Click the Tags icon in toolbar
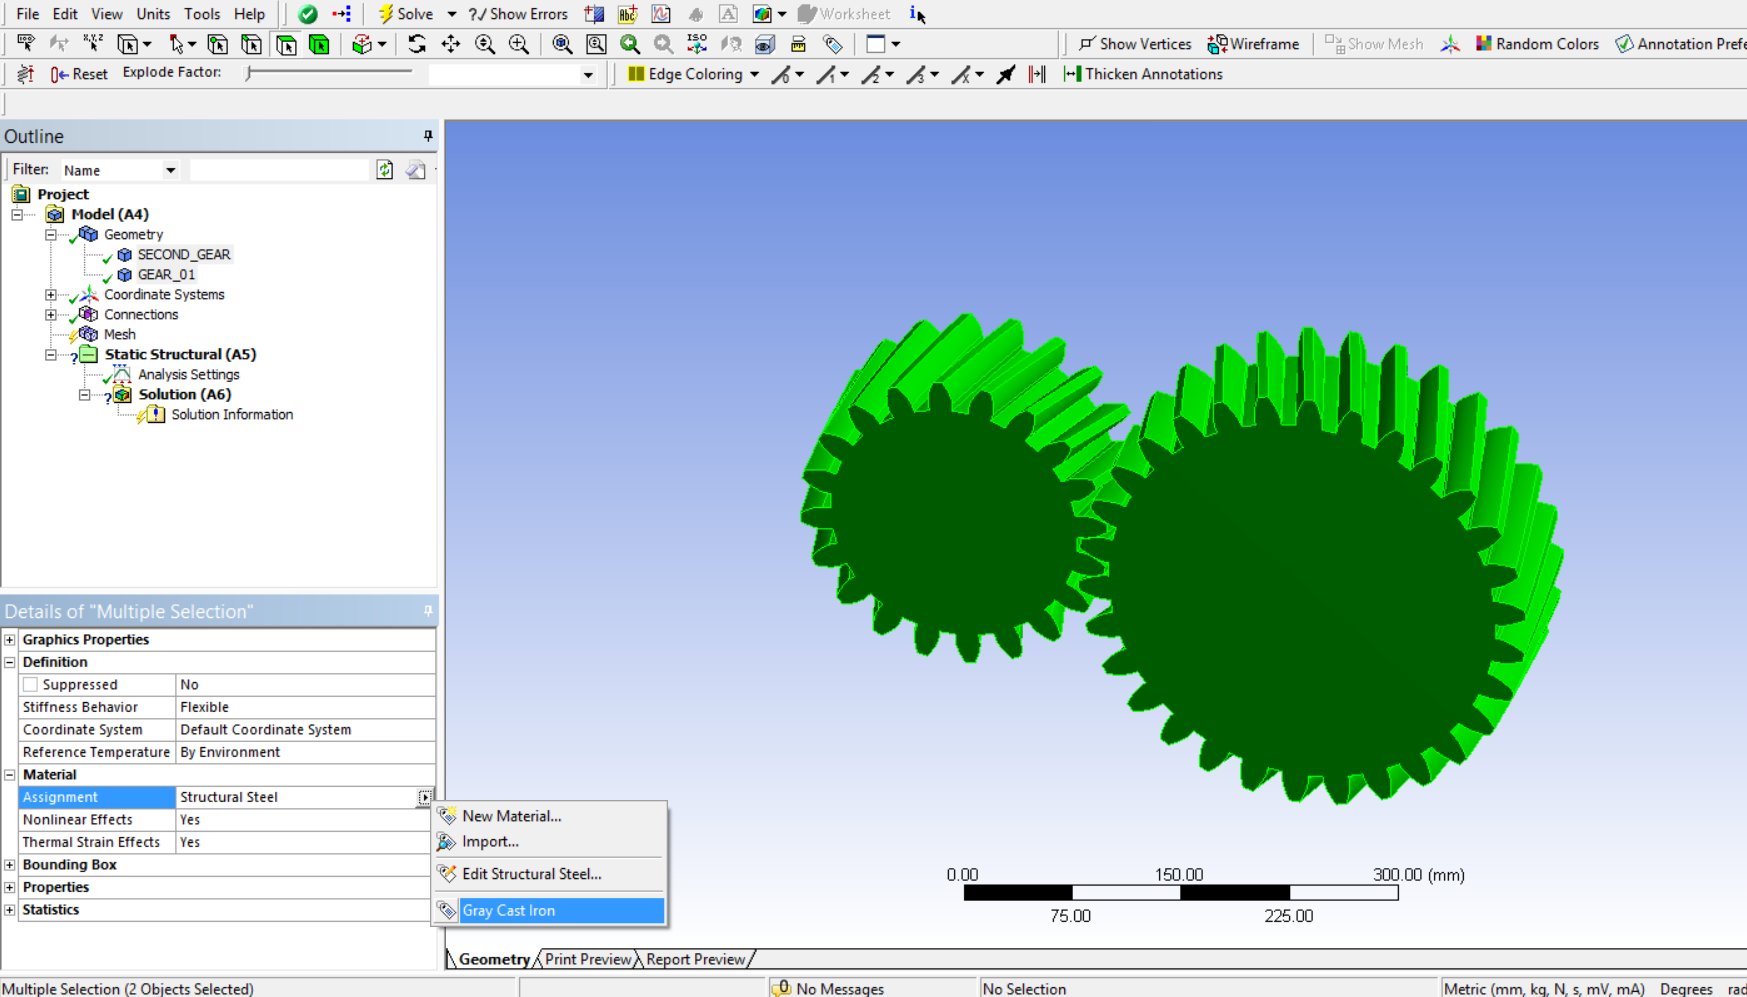1747x997 pixels. click(833, 44)
